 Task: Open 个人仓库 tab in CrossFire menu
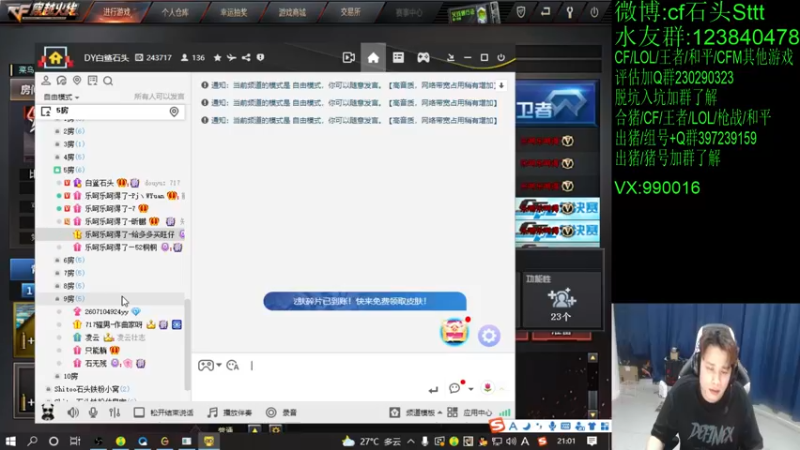click(x=175, y=12)
